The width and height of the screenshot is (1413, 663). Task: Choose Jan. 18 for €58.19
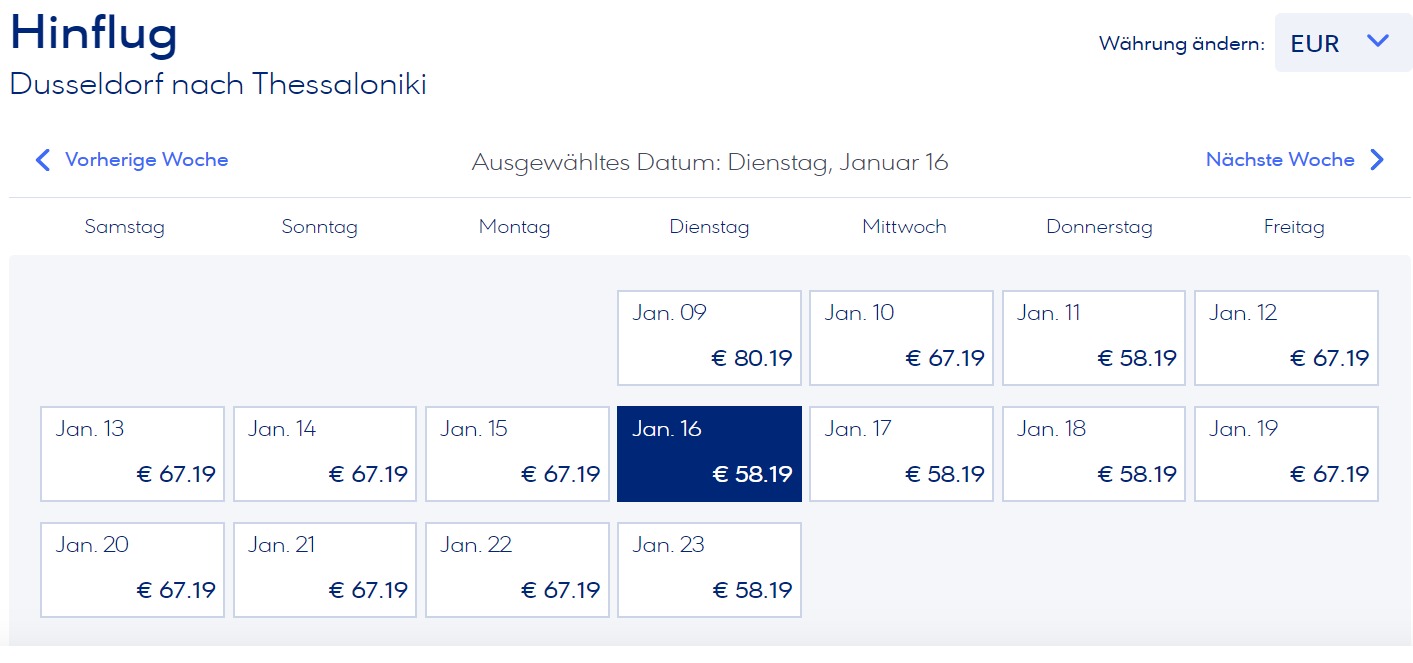(x=1093, y=454)
